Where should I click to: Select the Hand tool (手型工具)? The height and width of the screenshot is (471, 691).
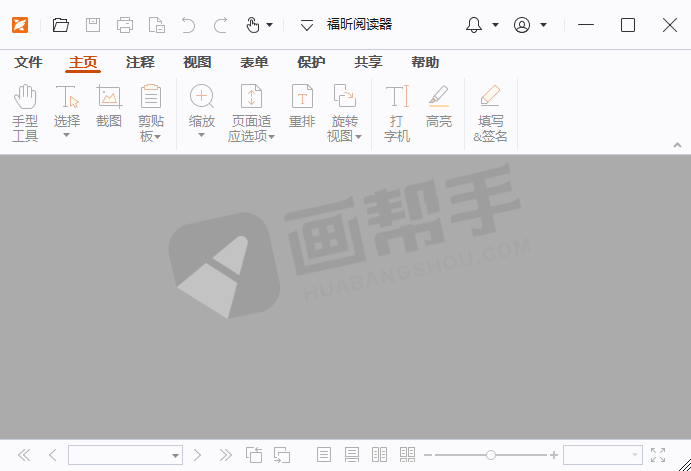(25, 112)
